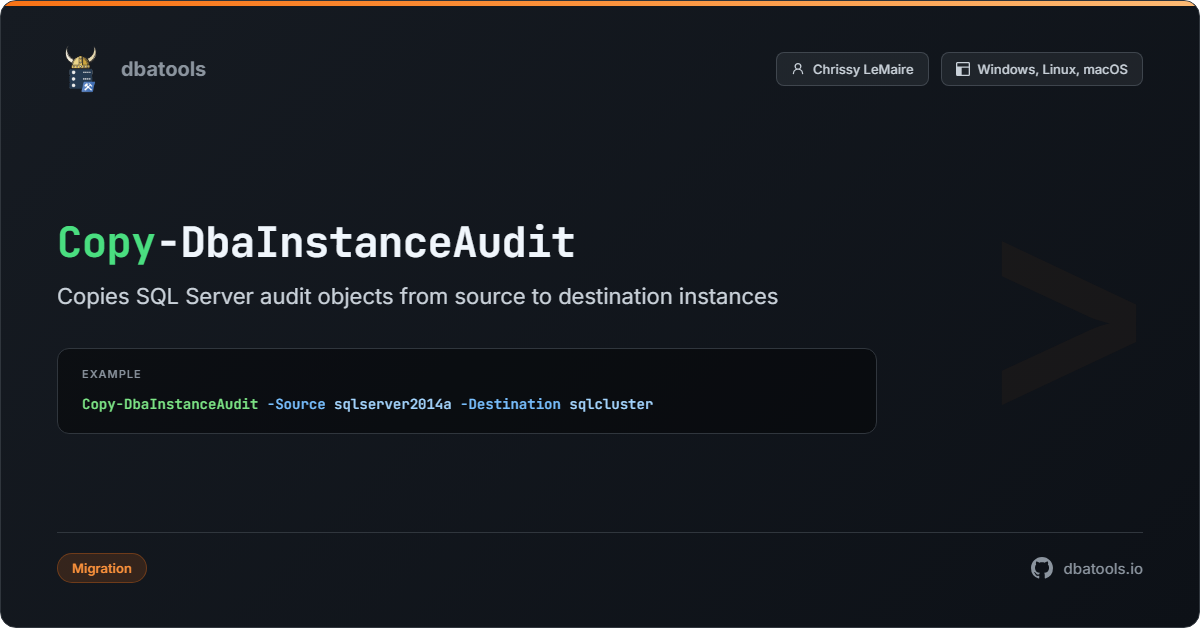This screenshot has height=628, width=1200.
Task: Click the green Copy word in title
Action: [x=107, y=243]
